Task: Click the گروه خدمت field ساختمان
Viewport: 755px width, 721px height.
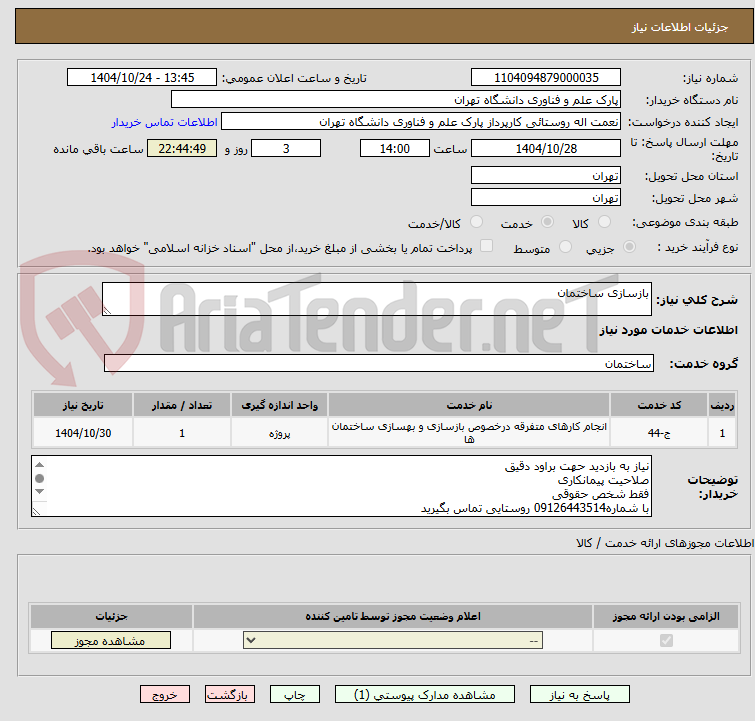Action: 379,364
